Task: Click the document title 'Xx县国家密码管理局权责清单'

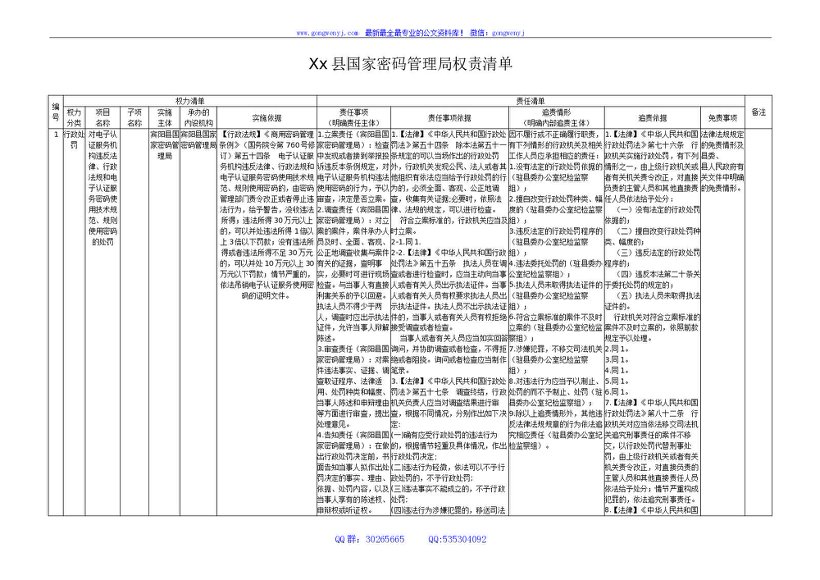Action: coord(410,64)
